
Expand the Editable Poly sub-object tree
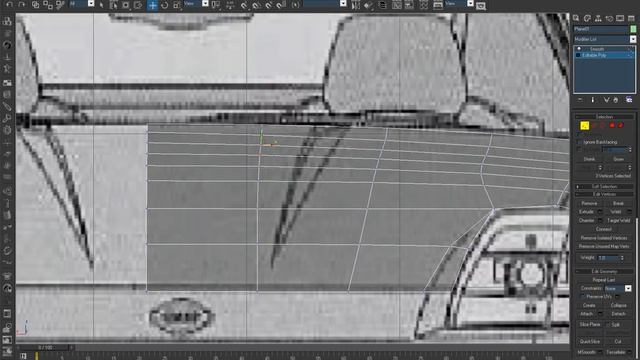point(578,55)
